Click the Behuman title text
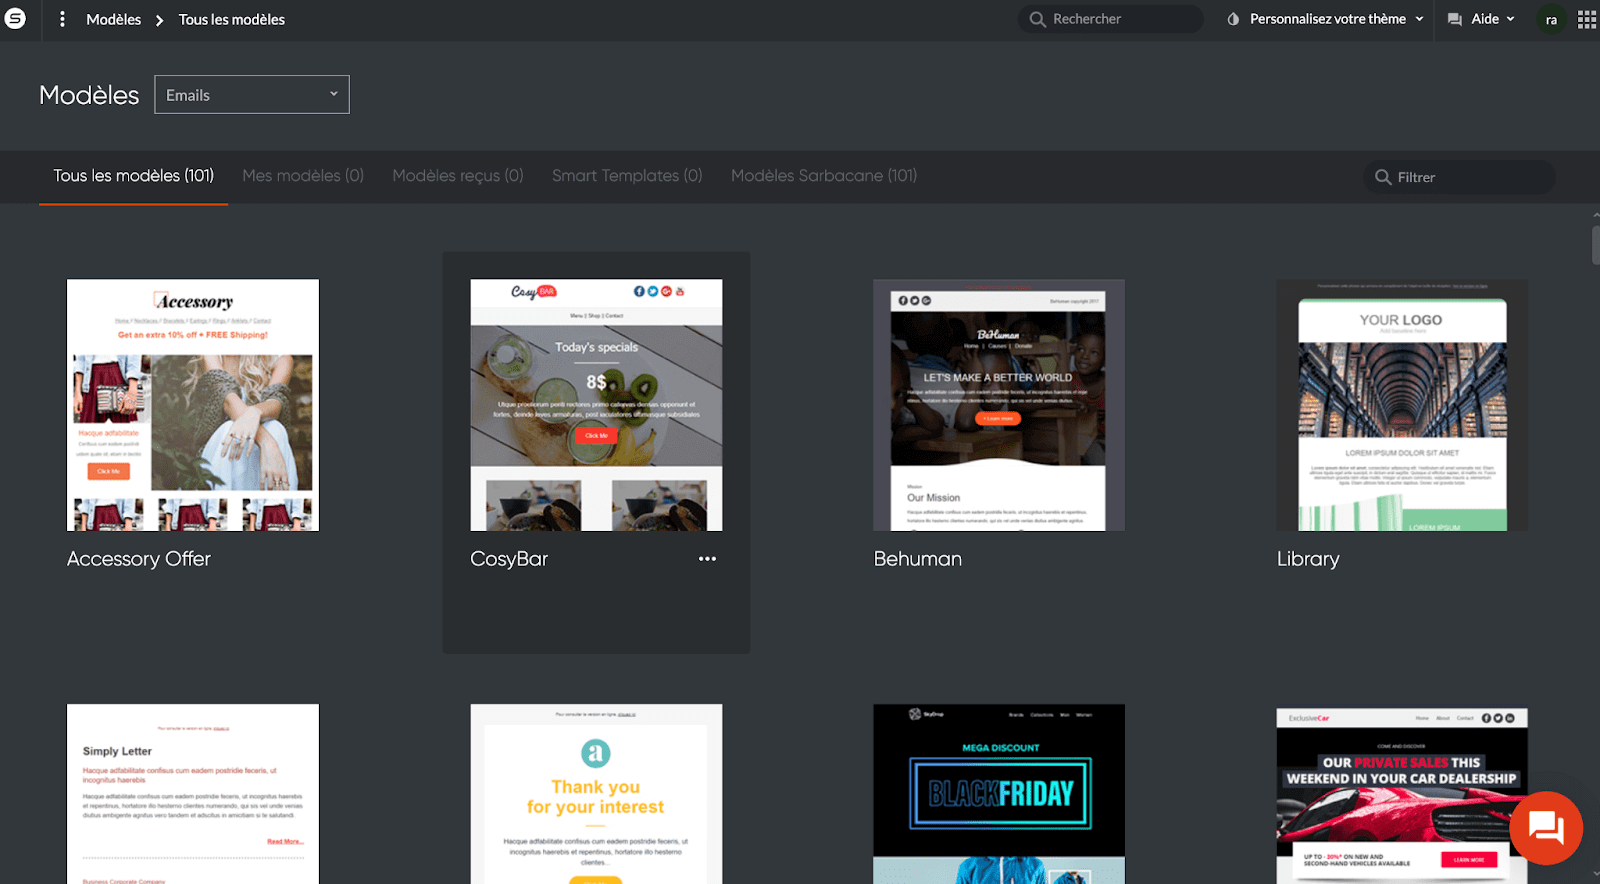 pyautogui.click(x=918, y=559)
